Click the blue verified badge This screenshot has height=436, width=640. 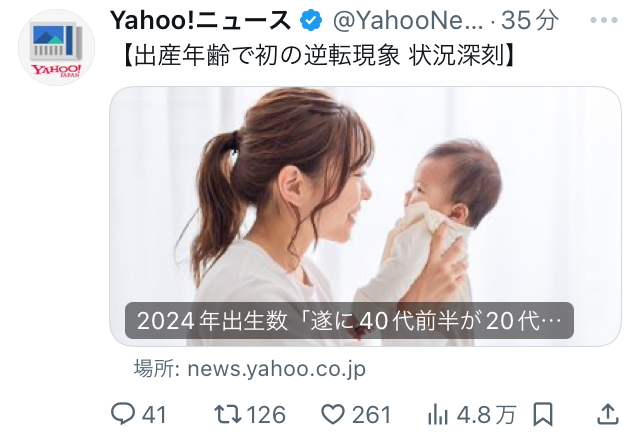(x=311, y=20)
